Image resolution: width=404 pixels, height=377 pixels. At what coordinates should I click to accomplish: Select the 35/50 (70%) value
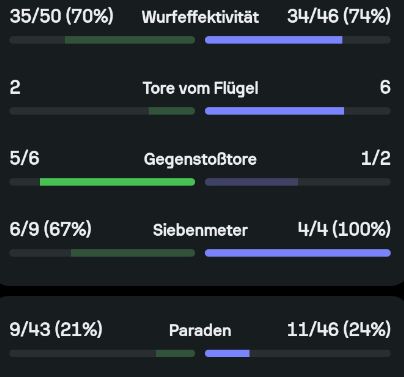click(61, 16)
